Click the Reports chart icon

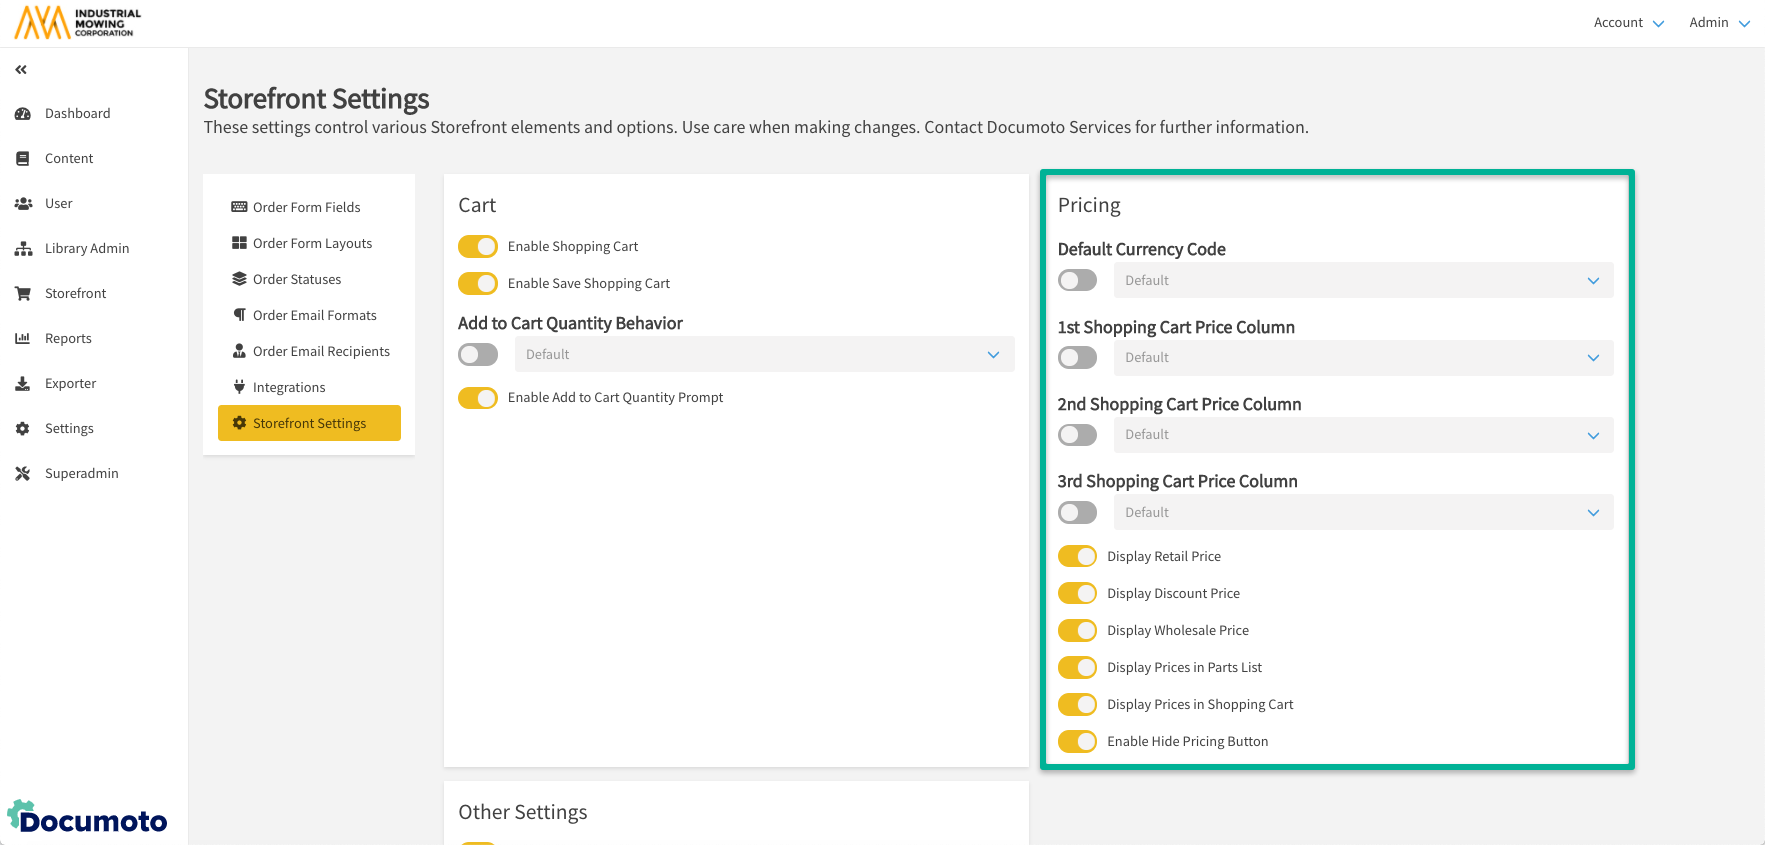[x=23, y=339]
